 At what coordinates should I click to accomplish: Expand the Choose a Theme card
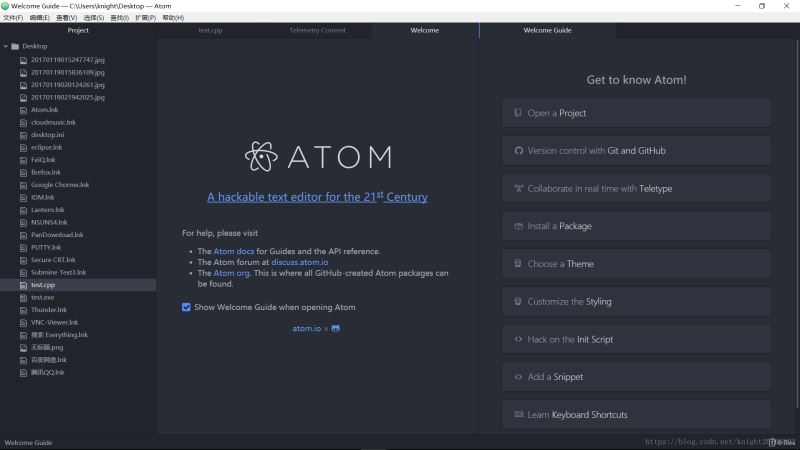[x=636, y=264]
